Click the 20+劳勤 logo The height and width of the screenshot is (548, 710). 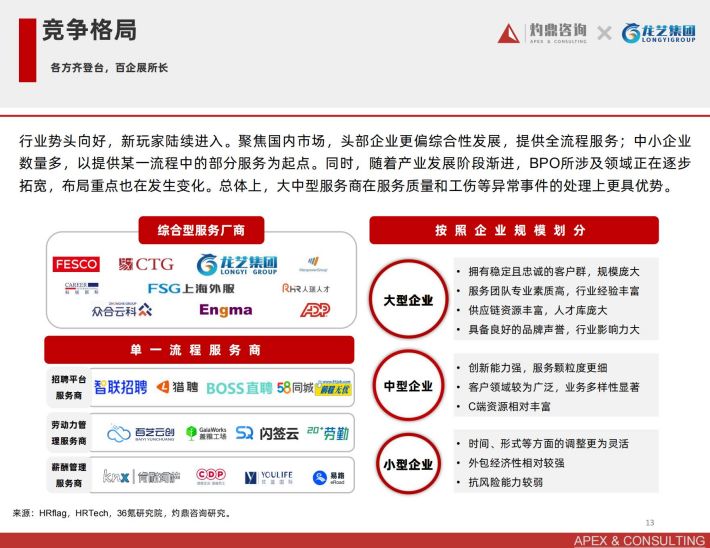328,433
